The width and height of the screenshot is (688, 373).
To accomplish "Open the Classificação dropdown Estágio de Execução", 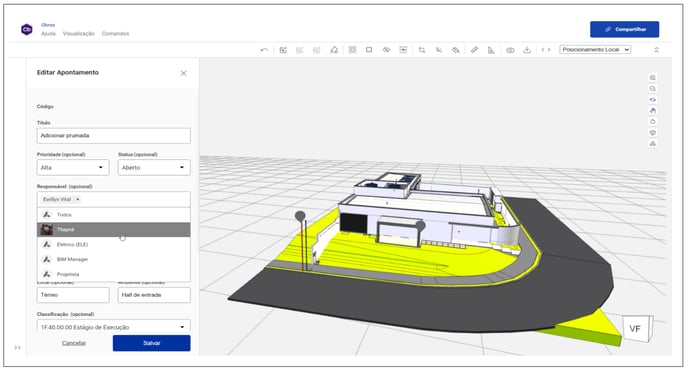I will [114, 326].
